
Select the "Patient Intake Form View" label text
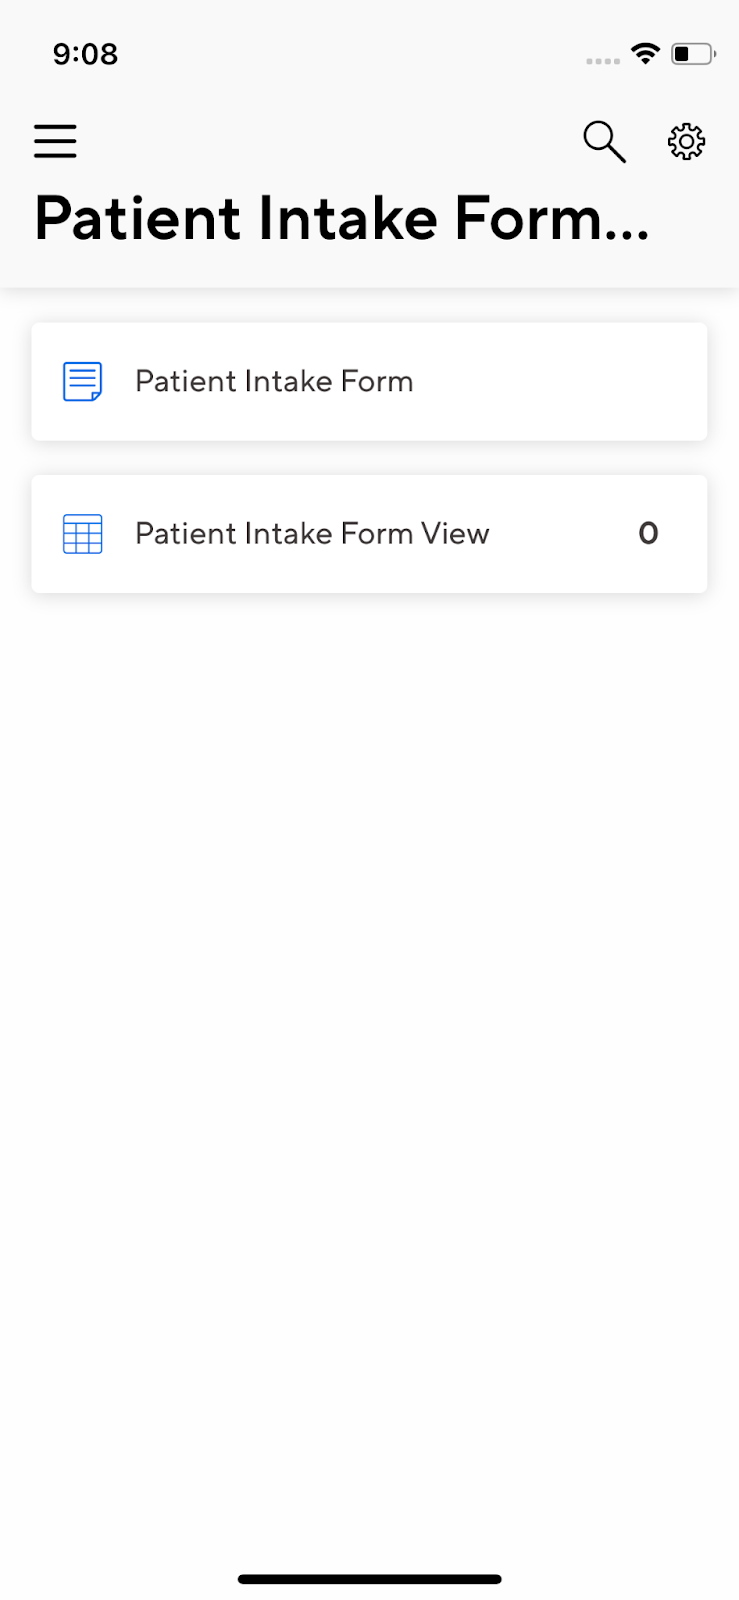(x=312, y=534)
